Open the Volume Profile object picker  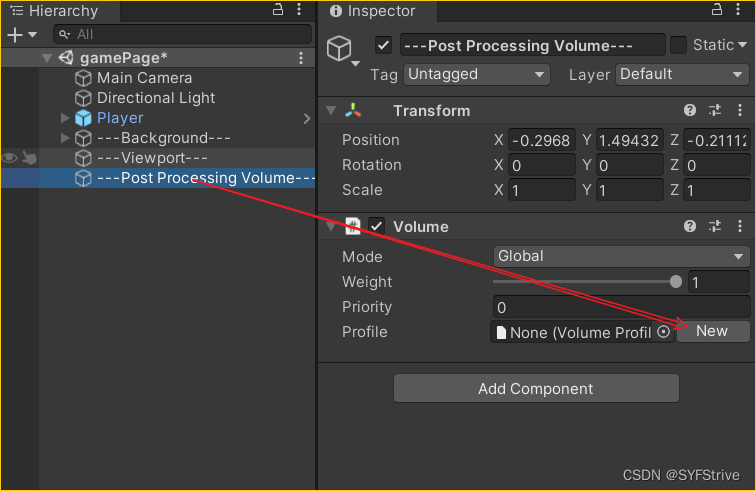[x=664, y=332]
